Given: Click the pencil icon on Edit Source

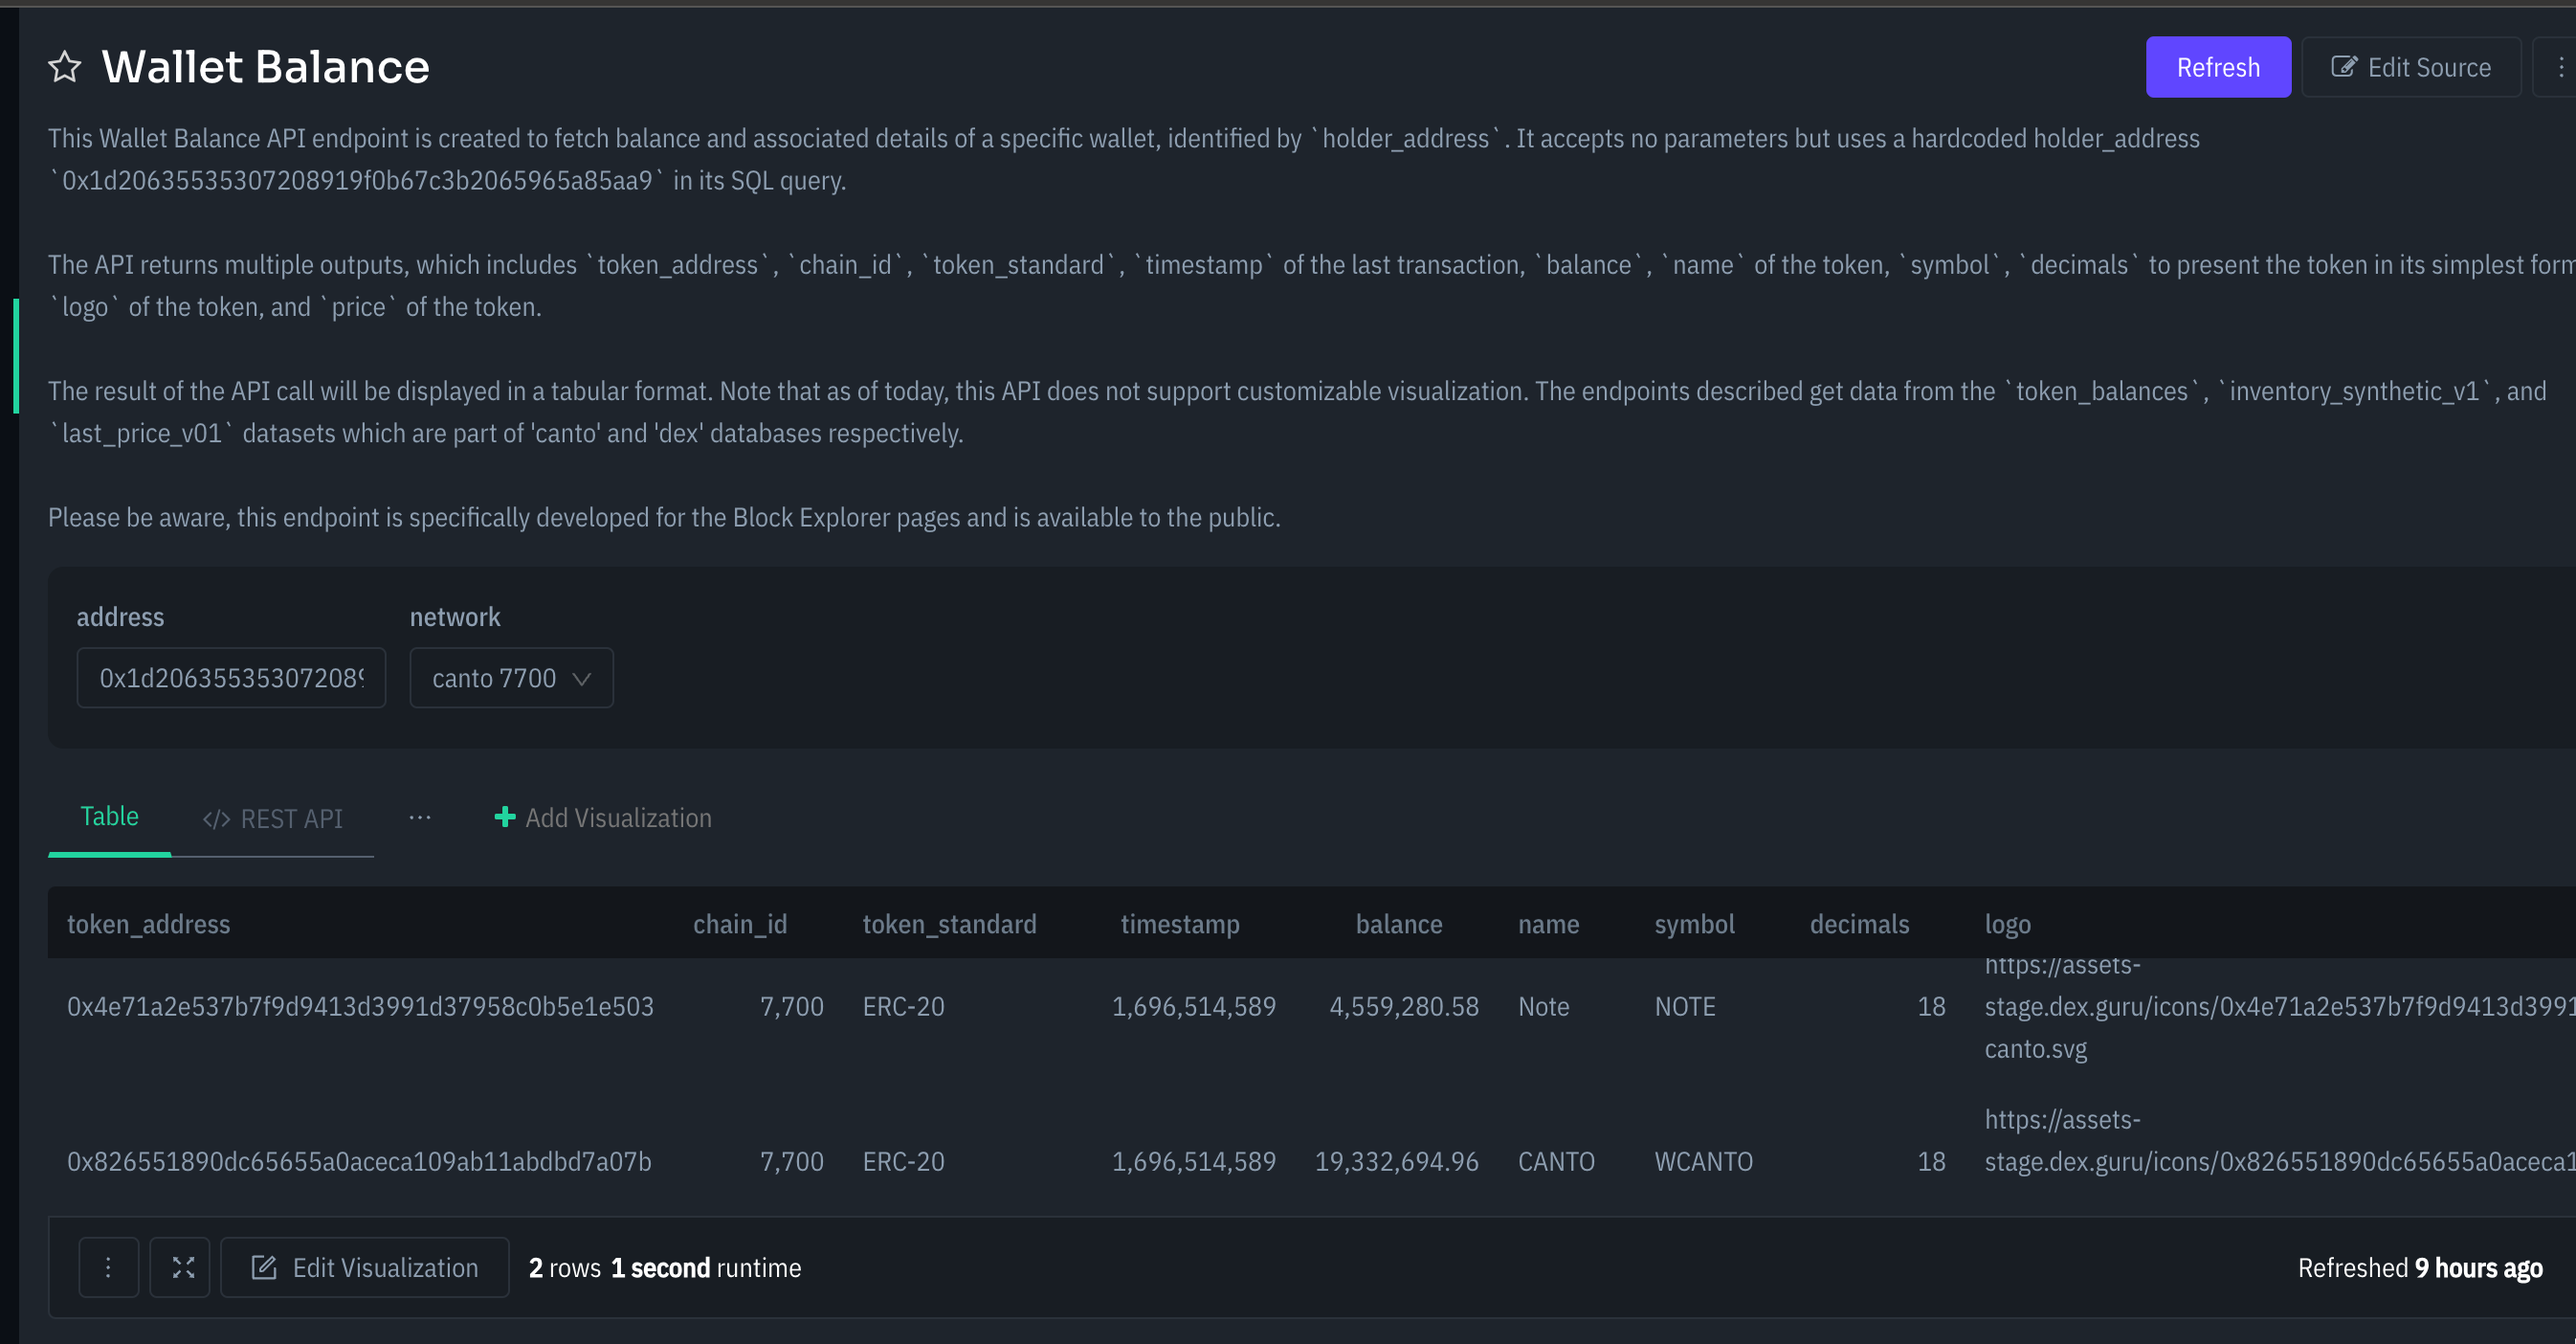Looking at the screenshot, I should [x=2344, y=66].
